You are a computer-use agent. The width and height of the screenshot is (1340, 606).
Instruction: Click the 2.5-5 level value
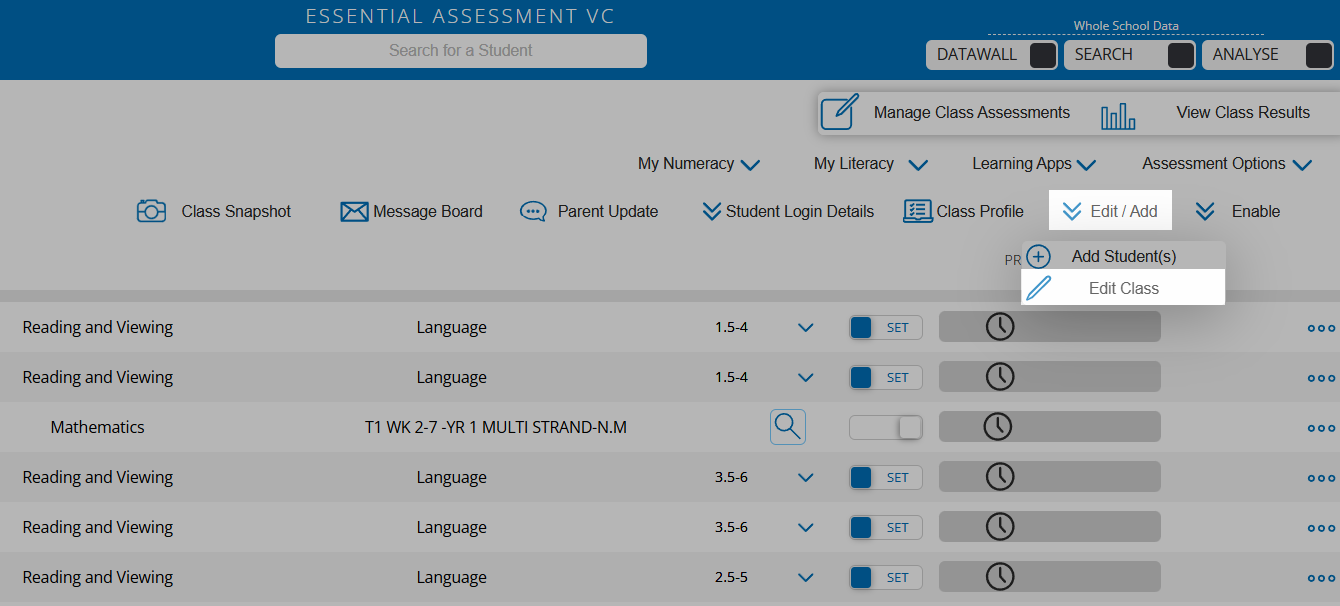coord(731,577)
